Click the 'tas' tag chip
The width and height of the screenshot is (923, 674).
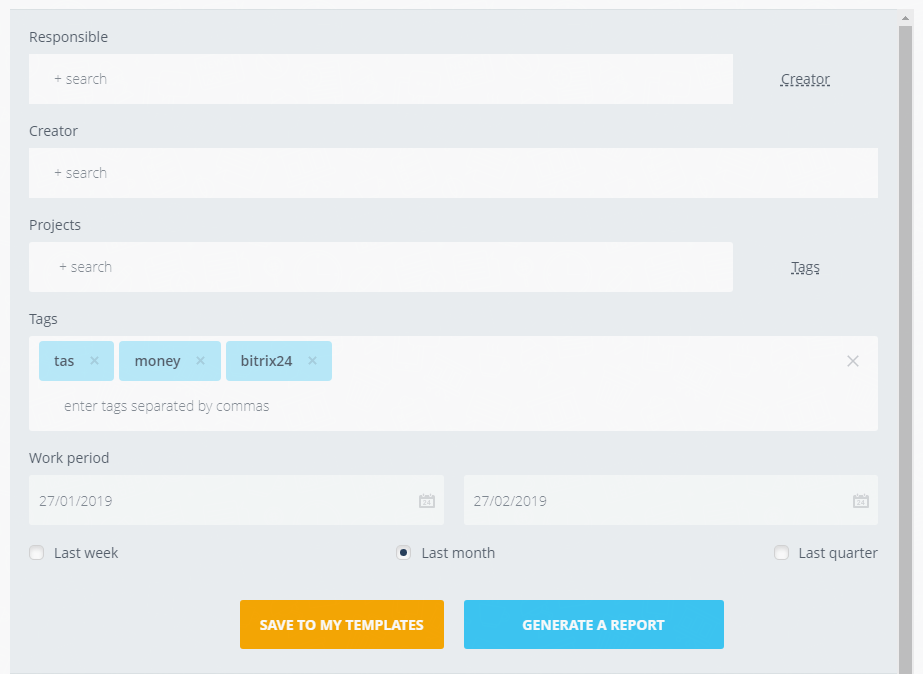[x=77, y=361]
